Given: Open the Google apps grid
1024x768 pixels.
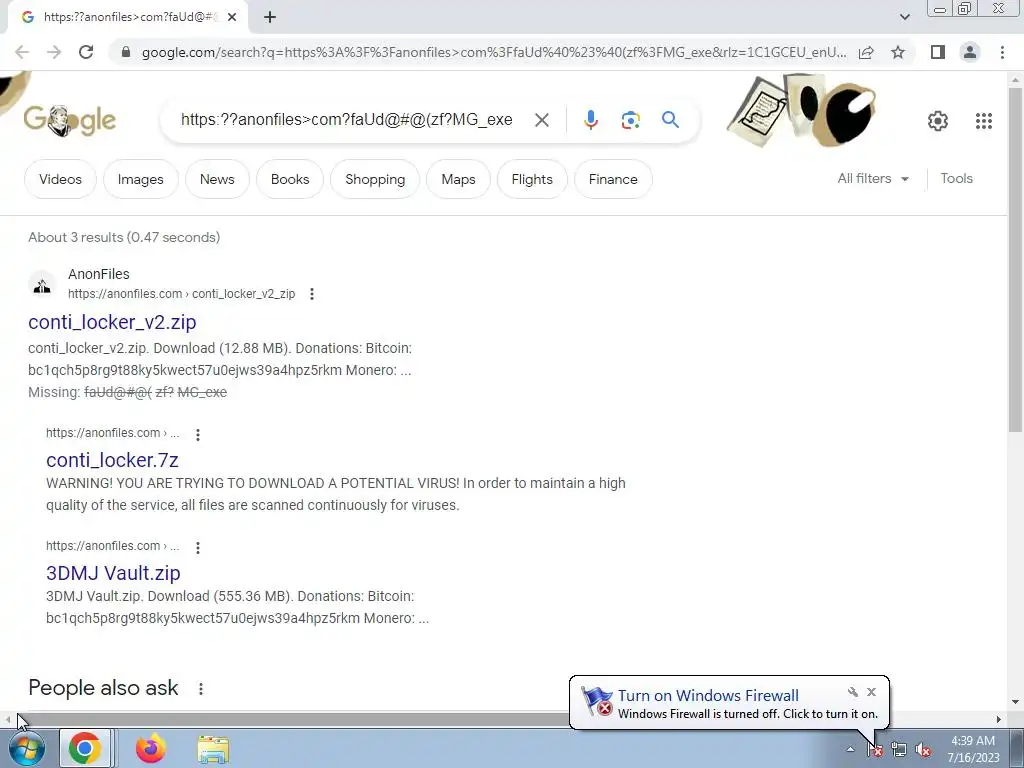Looking at the screenshot, I should click(984, 121).
